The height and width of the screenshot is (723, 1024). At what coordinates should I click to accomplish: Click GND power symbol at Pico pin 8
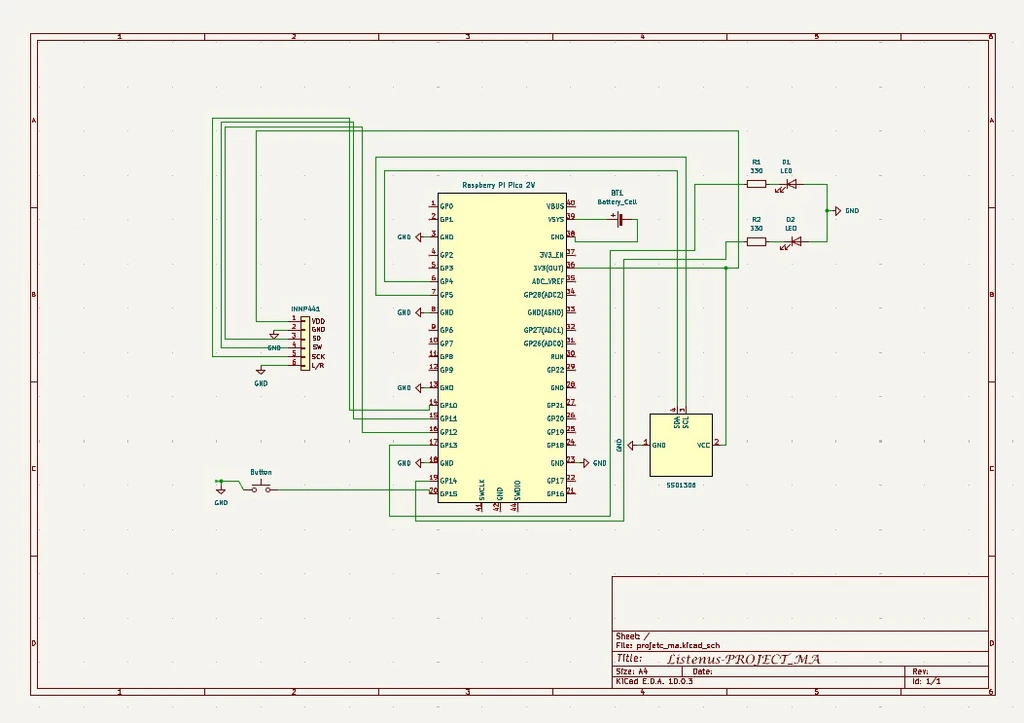(419, 312)
